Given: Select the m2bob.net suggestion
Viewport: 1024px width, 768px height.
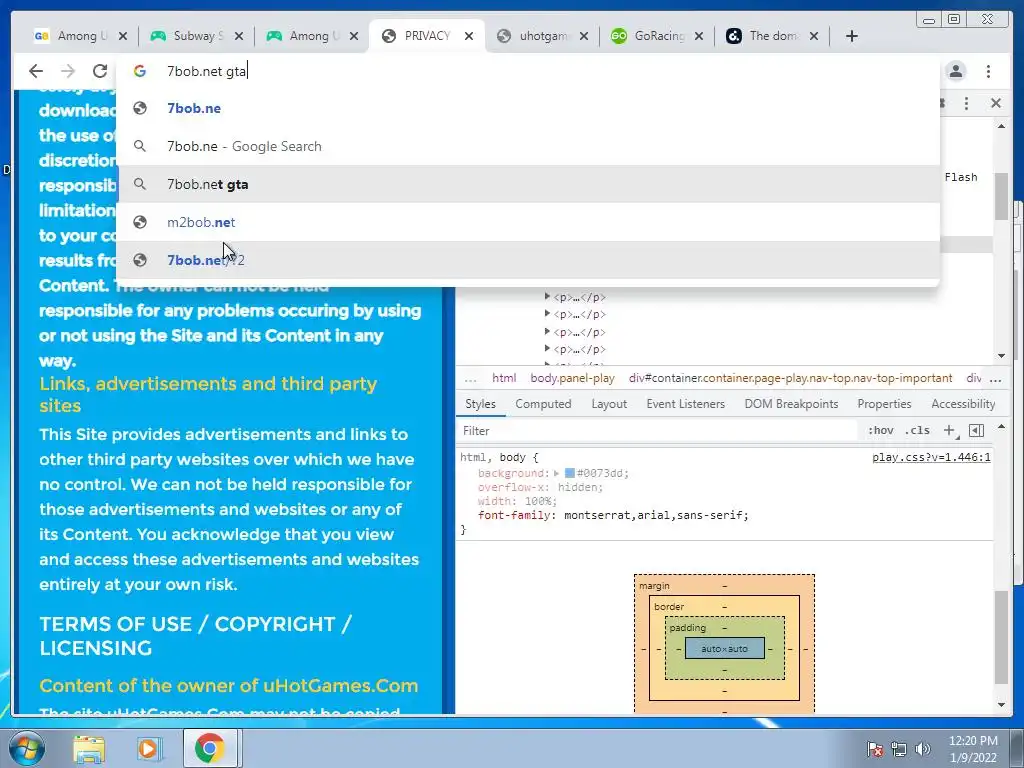Looking at the screenshot, I should pos(528,222).
